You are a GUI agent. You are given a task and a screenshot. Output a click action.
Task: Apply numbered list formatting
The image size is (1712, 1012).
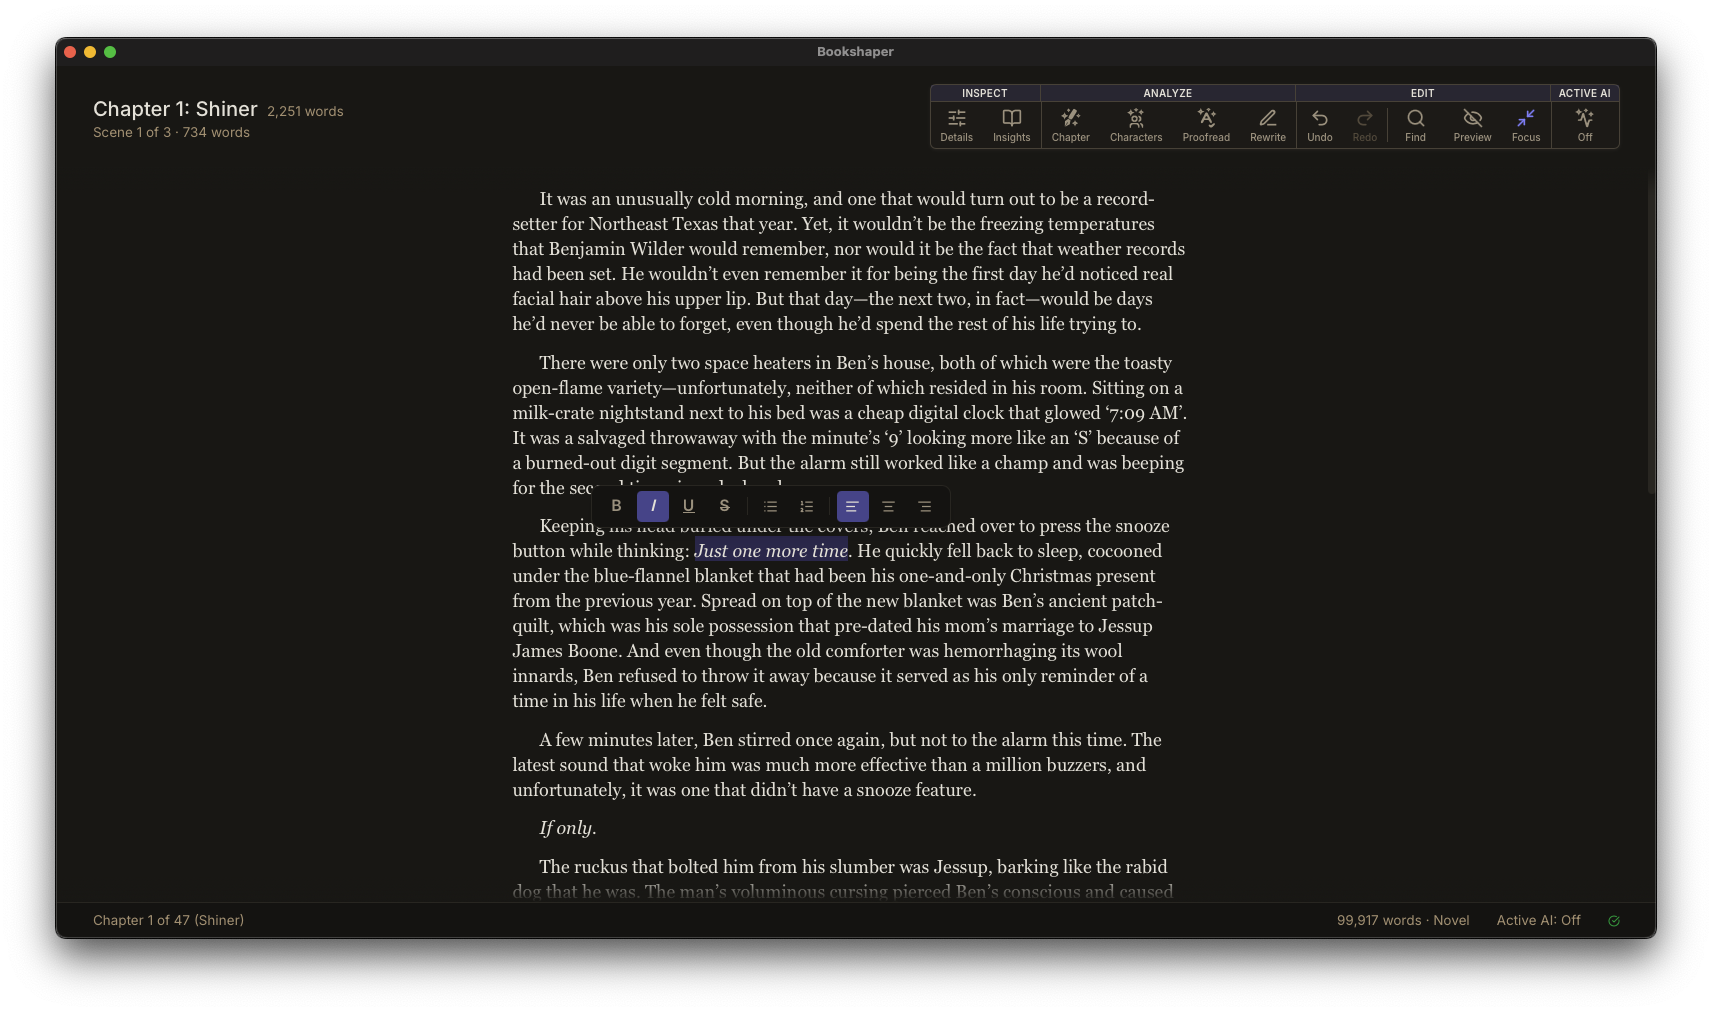pos(806,506)
